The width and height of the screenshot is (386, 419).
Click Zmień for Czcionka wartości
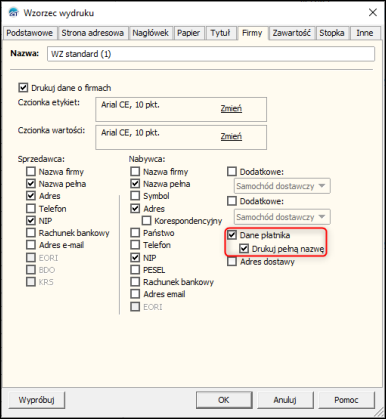(231, 136)
